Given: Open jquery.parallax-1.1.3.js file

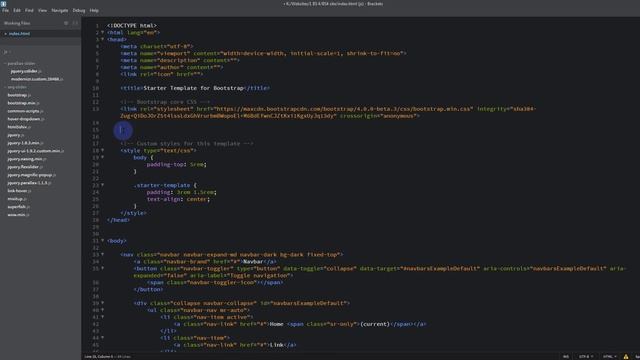Looking at the screenshot, I should [x=29, y=183].
